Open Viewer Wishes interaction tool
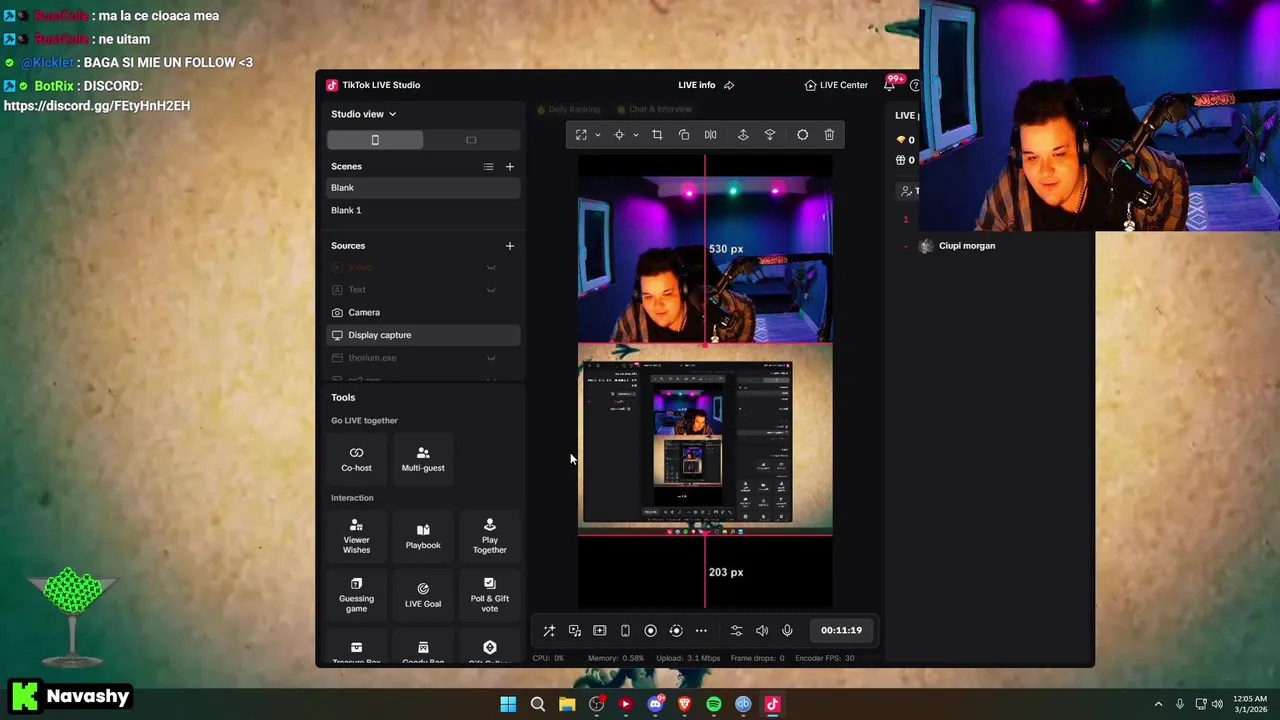The image size is (1280, 720). tap(356, 536)
